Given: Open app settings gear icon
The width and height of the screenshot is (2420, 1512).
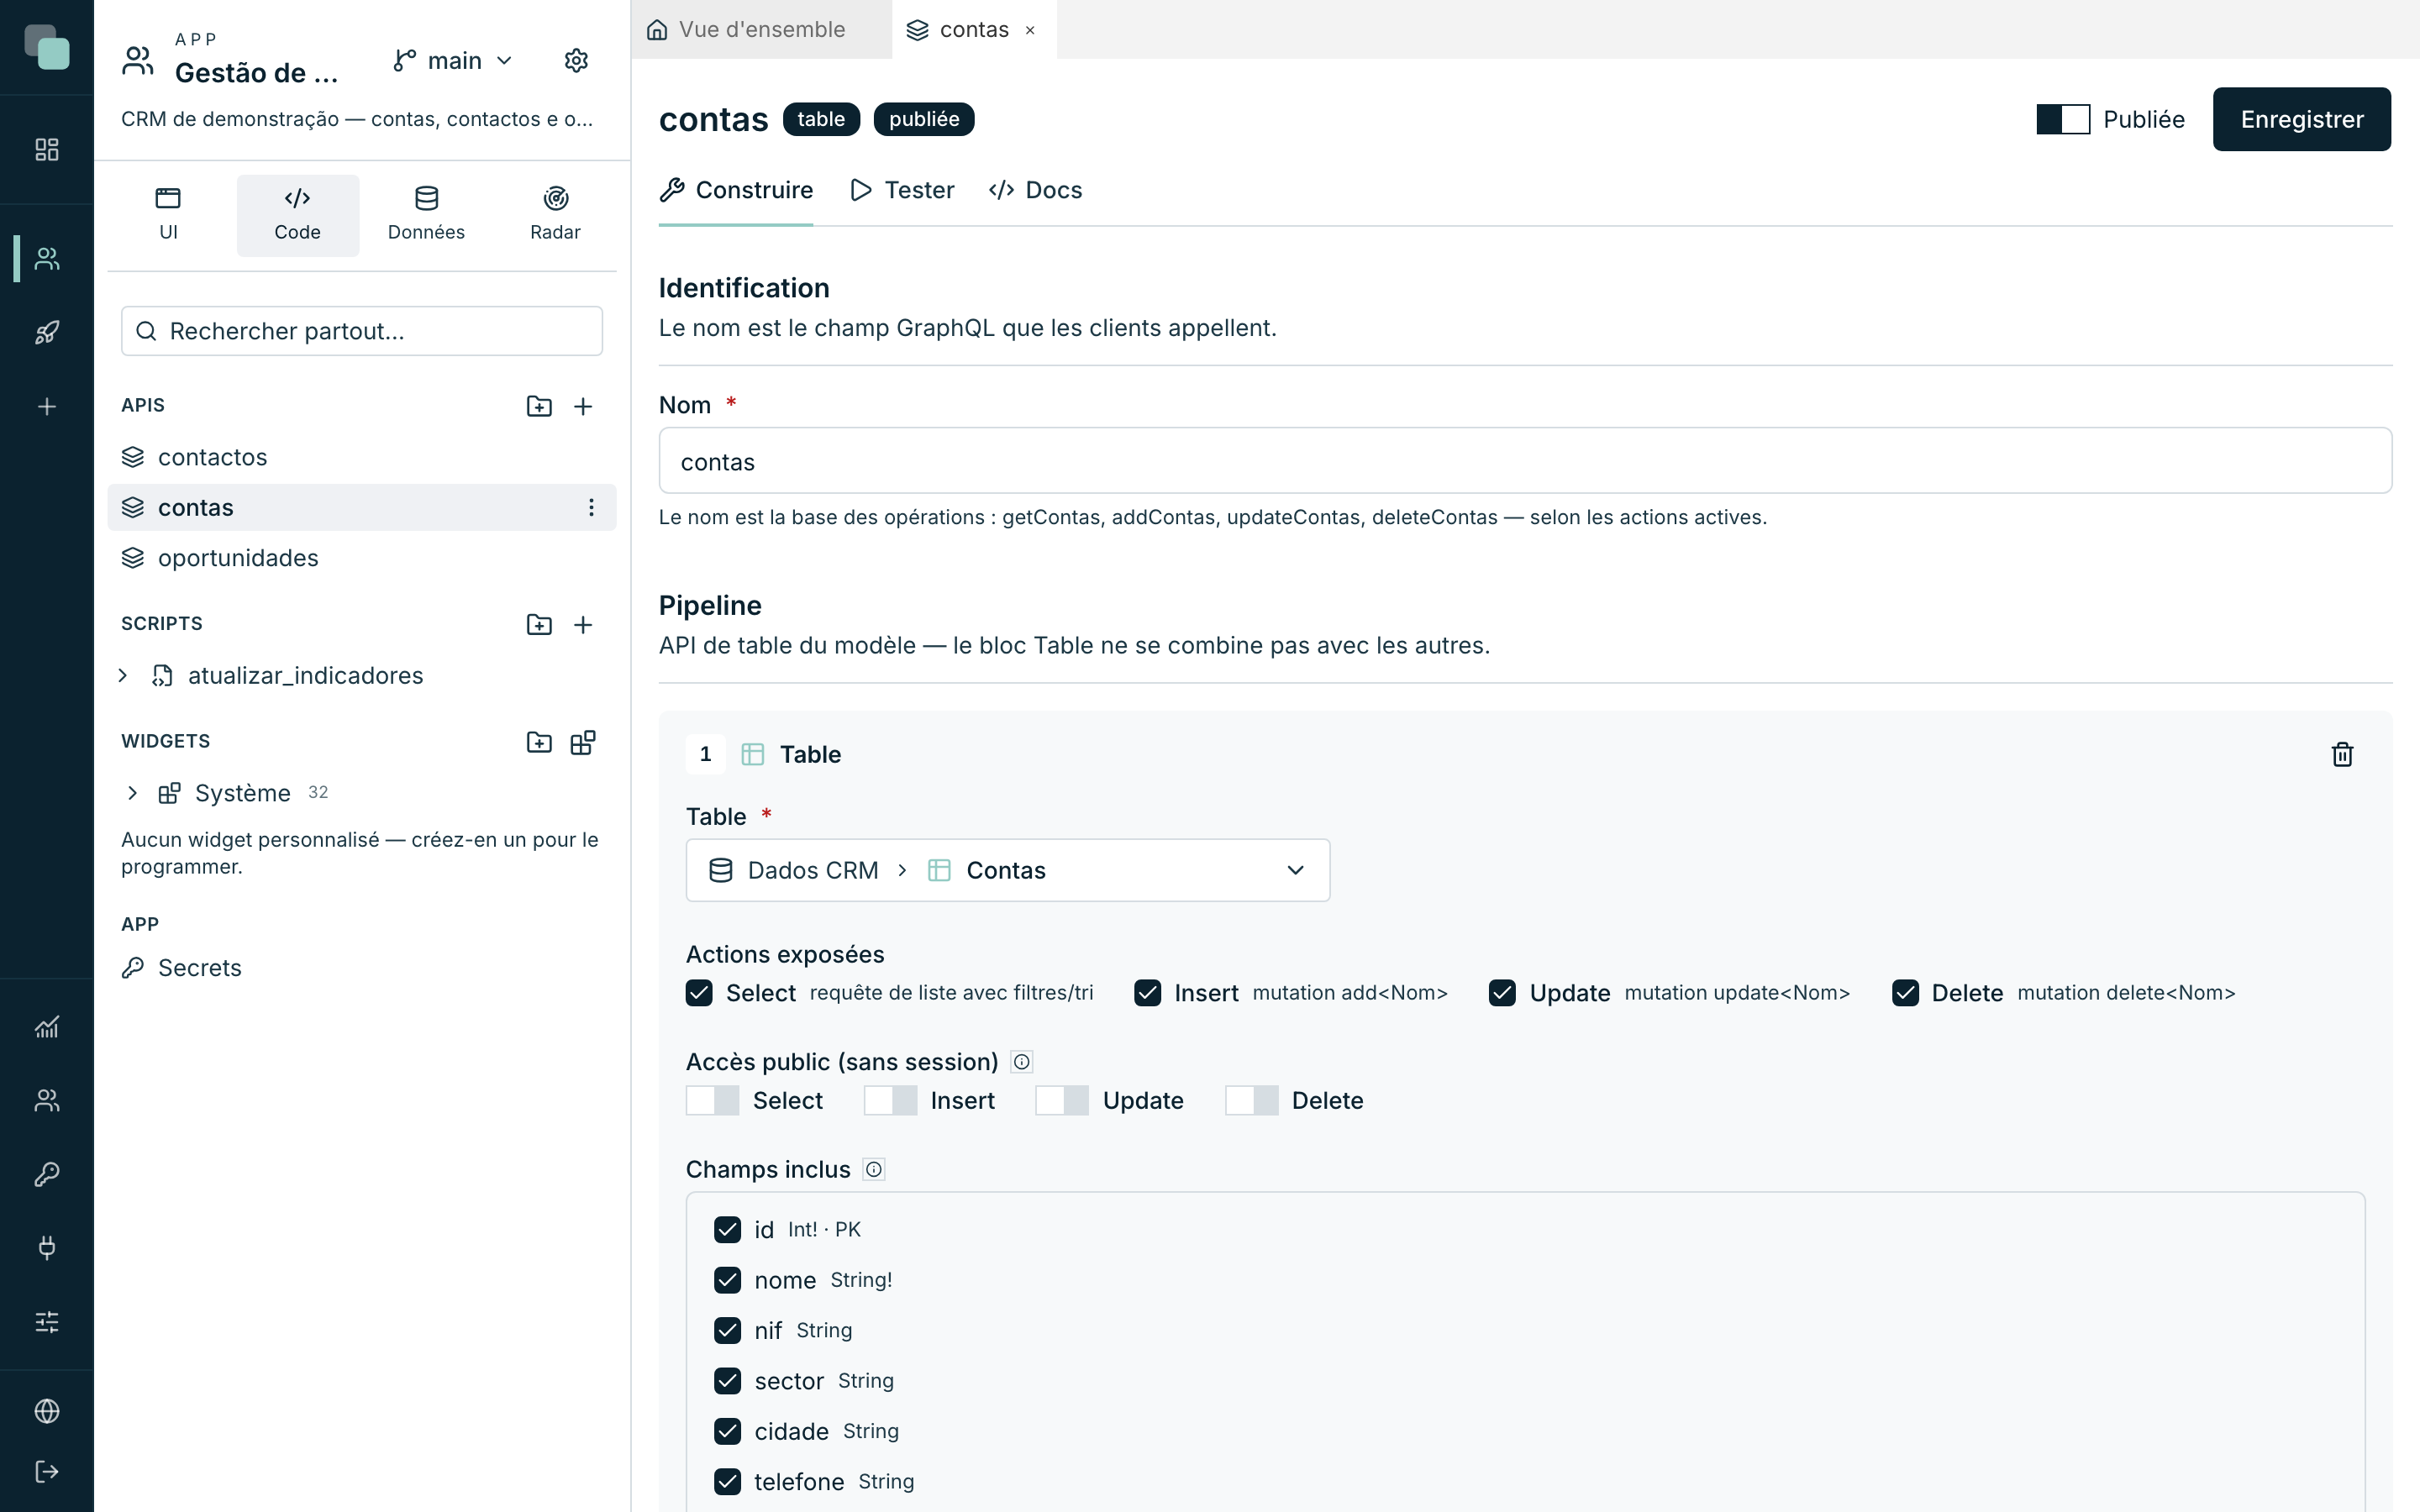Looking at the screenshot, I should click(x=576, y=61).
